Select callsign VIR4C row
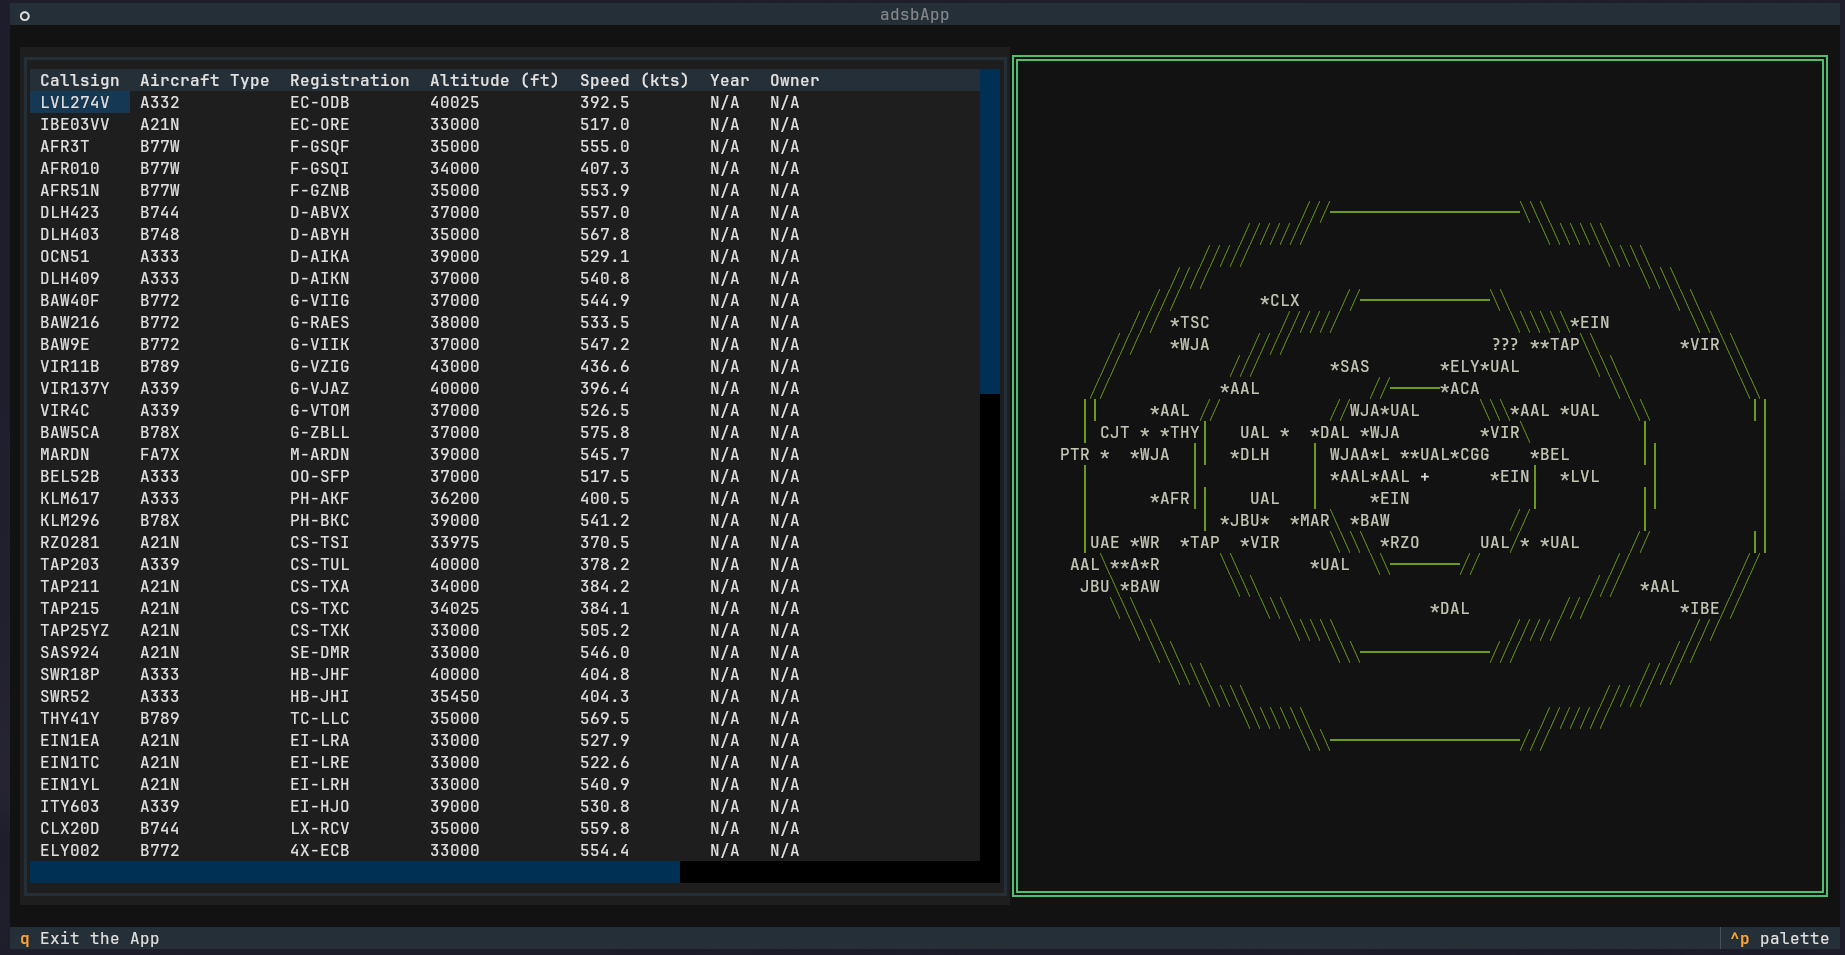 coord(505,410)
